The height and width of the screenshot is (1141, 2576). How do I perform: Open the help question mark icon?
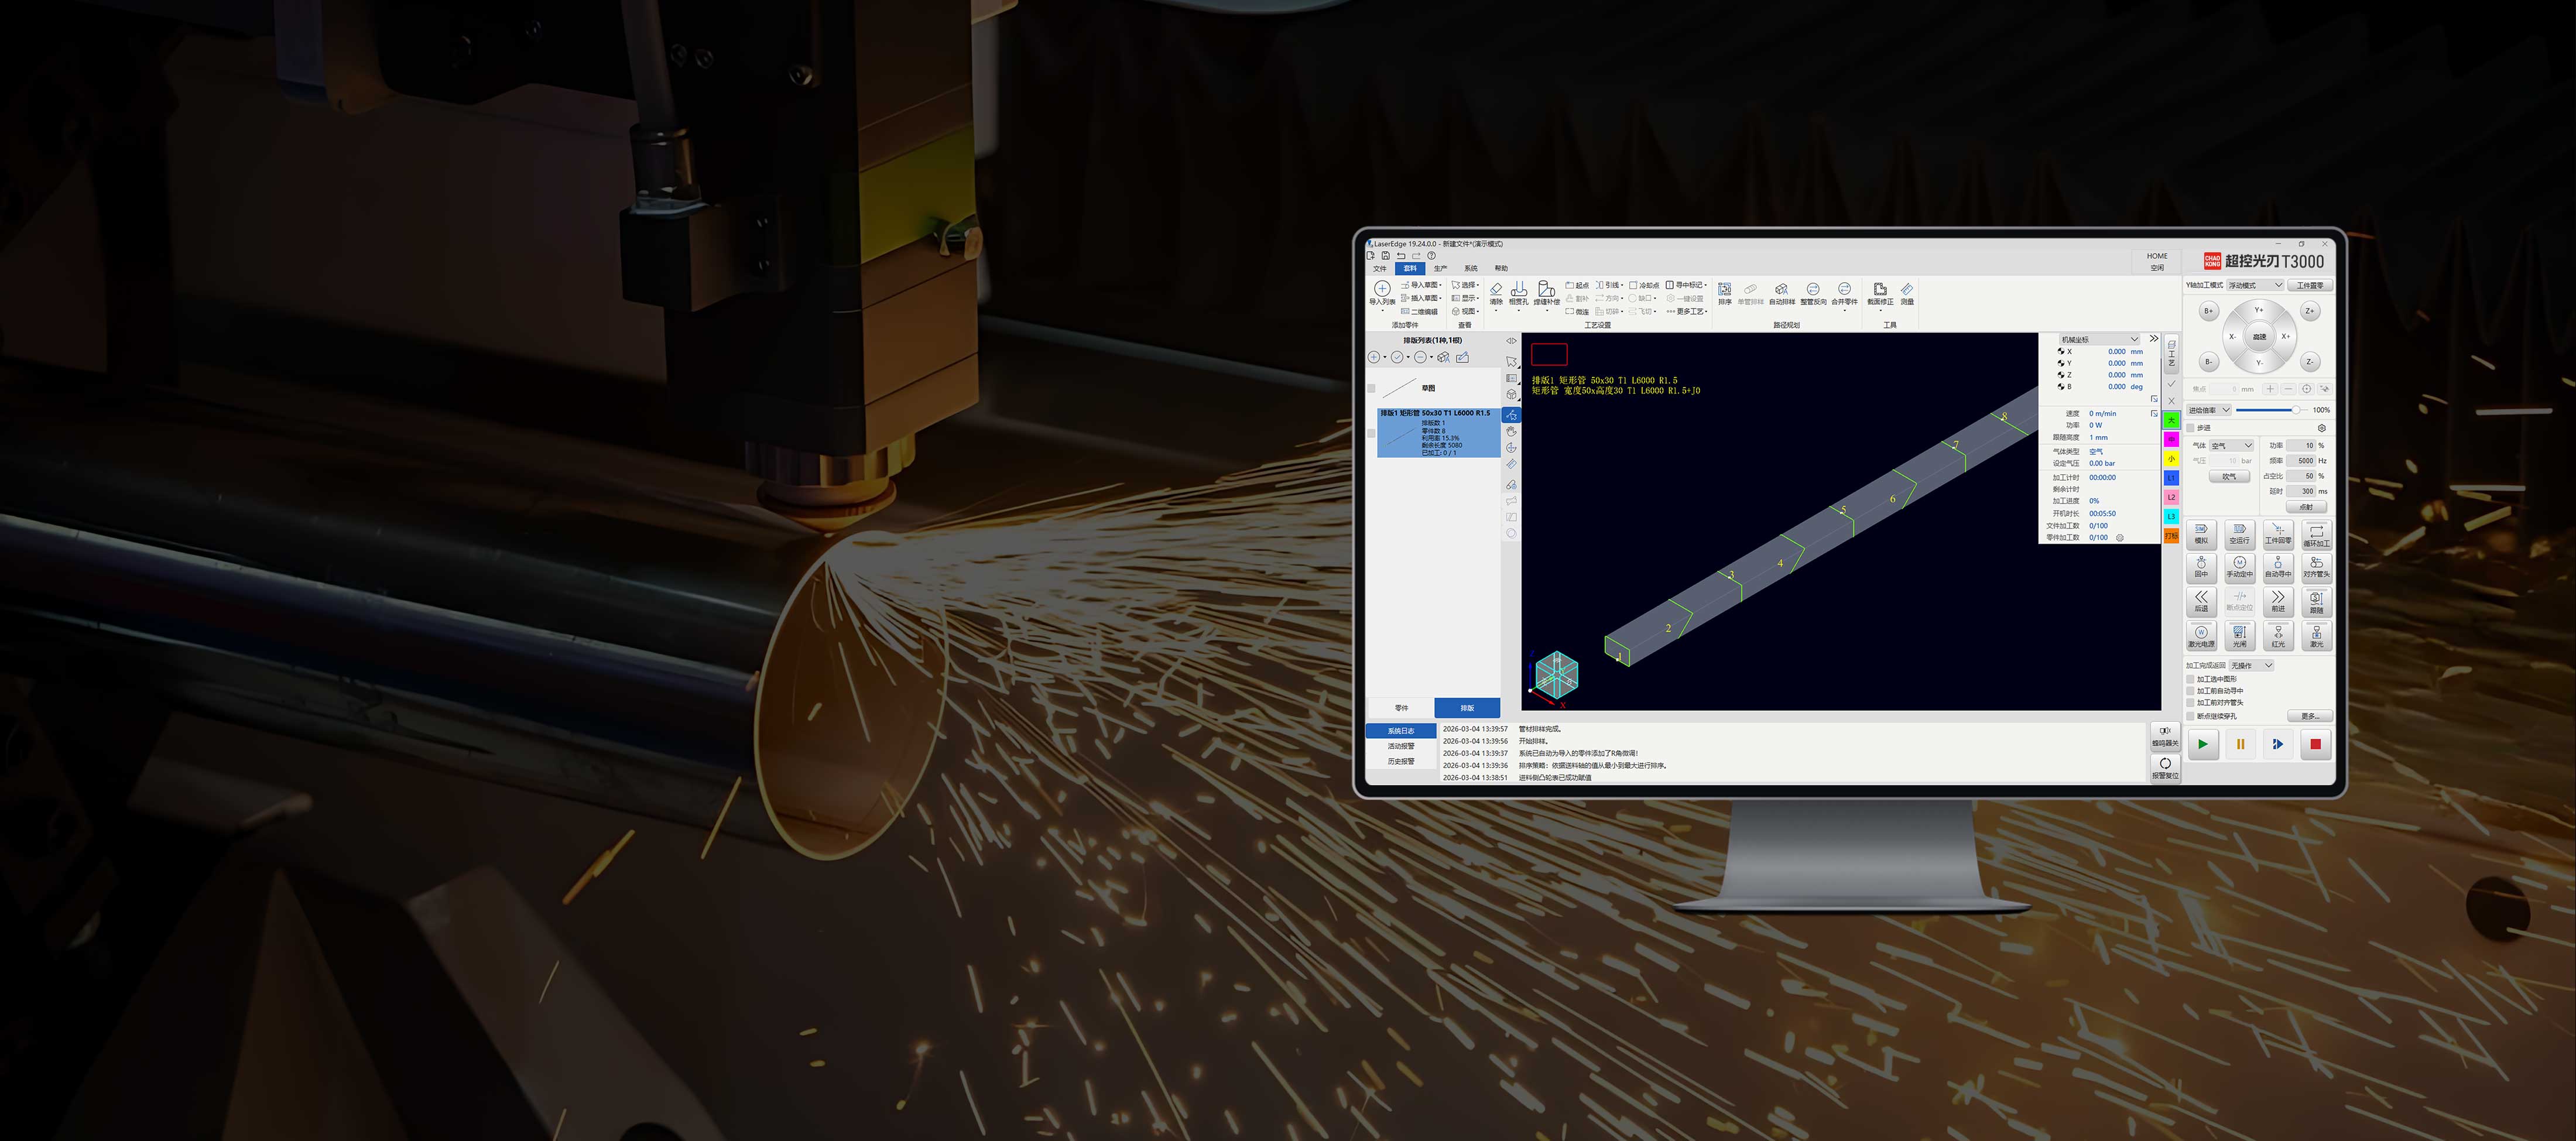[x=1431, y=256]
